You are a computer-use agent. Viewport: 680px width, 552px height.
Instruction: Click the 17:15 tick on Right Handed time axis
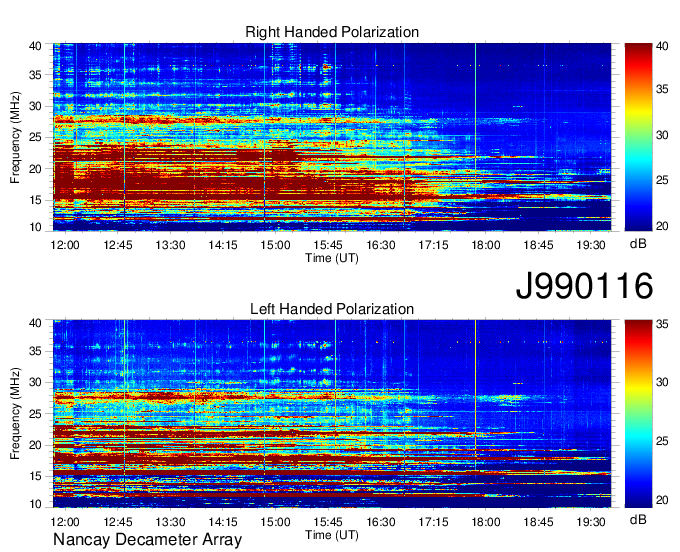(x=433, y=245)
